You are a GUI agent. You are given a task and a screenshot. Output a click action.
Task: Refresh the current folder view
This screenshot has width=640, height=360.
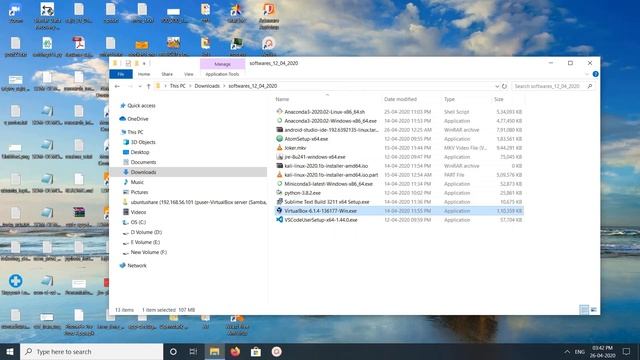504,86
